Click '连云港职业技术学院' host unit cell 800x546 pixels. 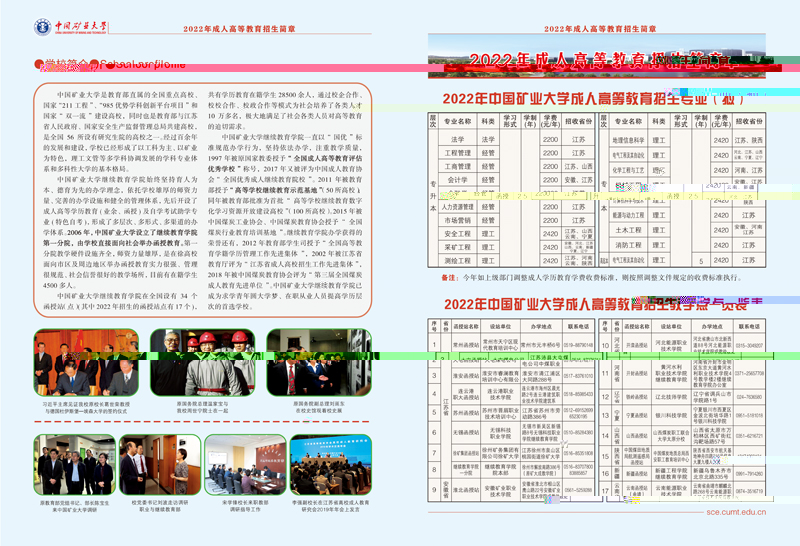500,394
